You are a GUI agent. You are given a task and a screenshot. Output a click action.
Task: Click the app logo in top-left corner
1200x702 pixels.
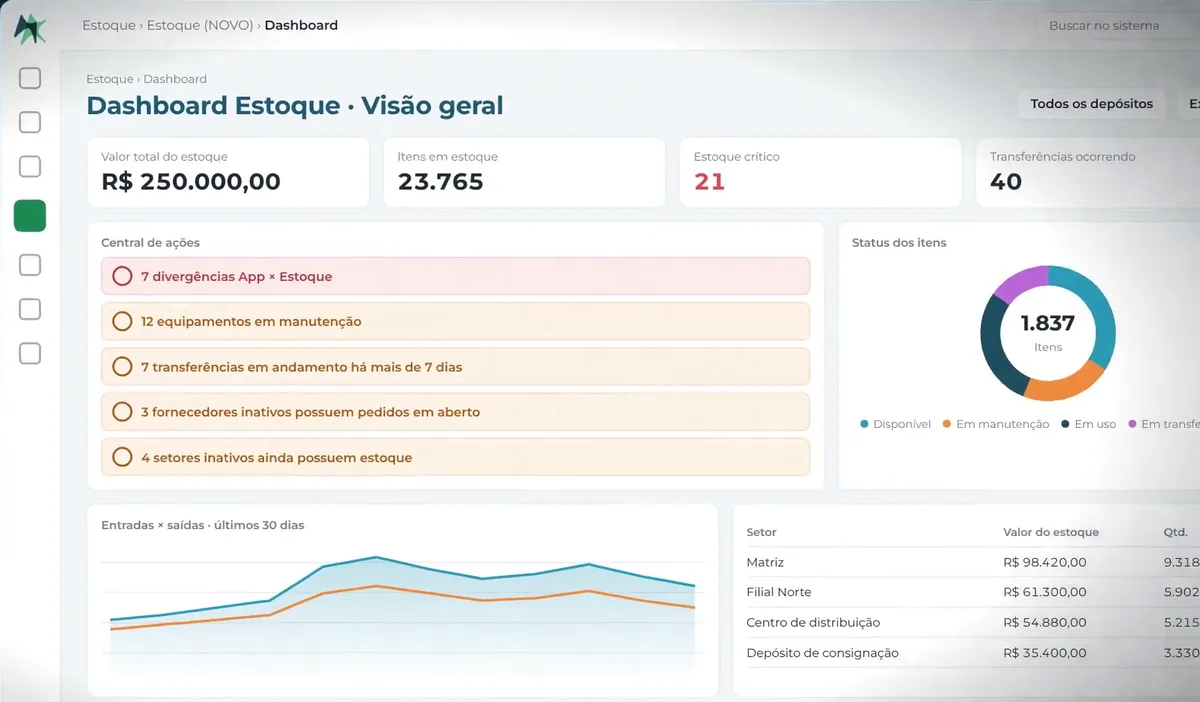30,27
